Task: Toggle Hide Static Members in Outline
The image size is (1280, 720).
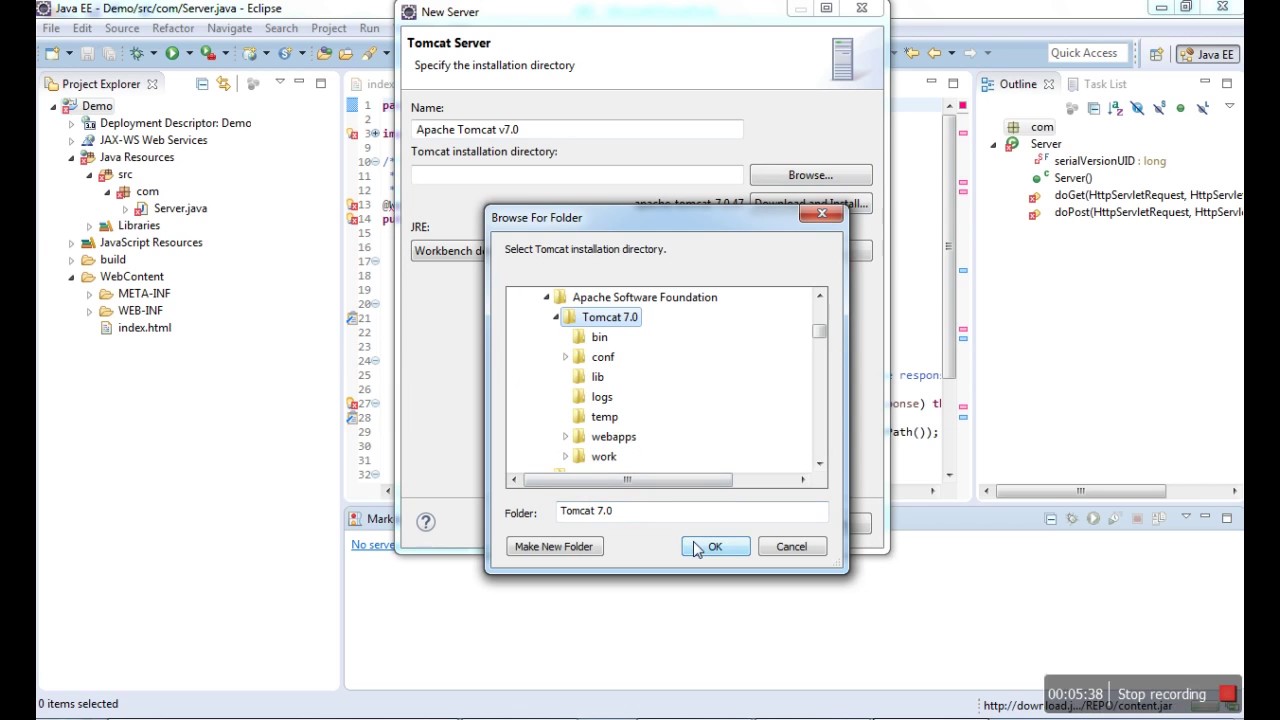Action: coord(1160,108)
